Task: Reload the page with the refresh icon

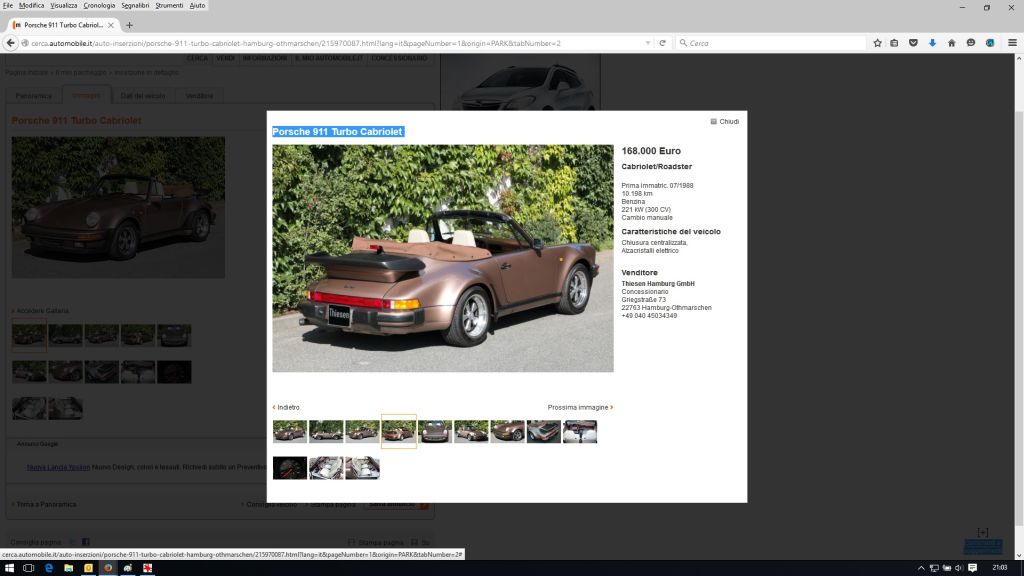Action: (662, 43)
